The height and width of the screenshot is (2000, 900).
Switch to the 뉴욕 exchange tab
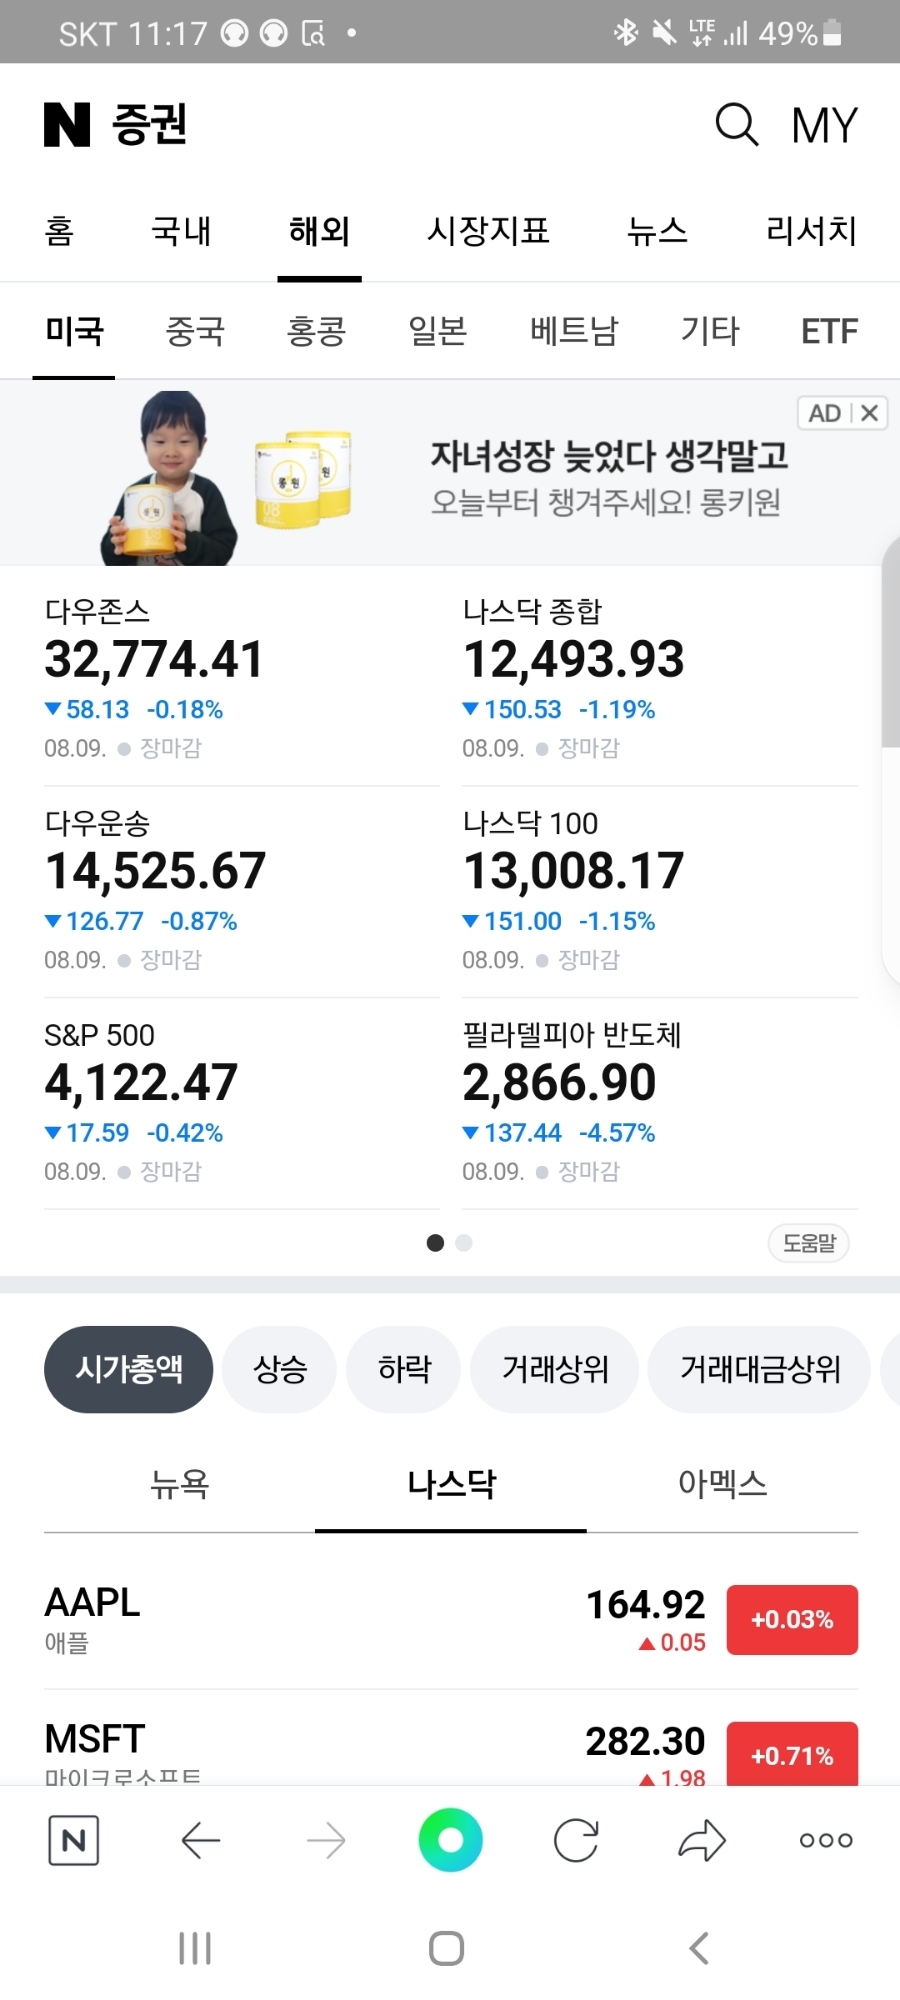[x=180, y=1484]
